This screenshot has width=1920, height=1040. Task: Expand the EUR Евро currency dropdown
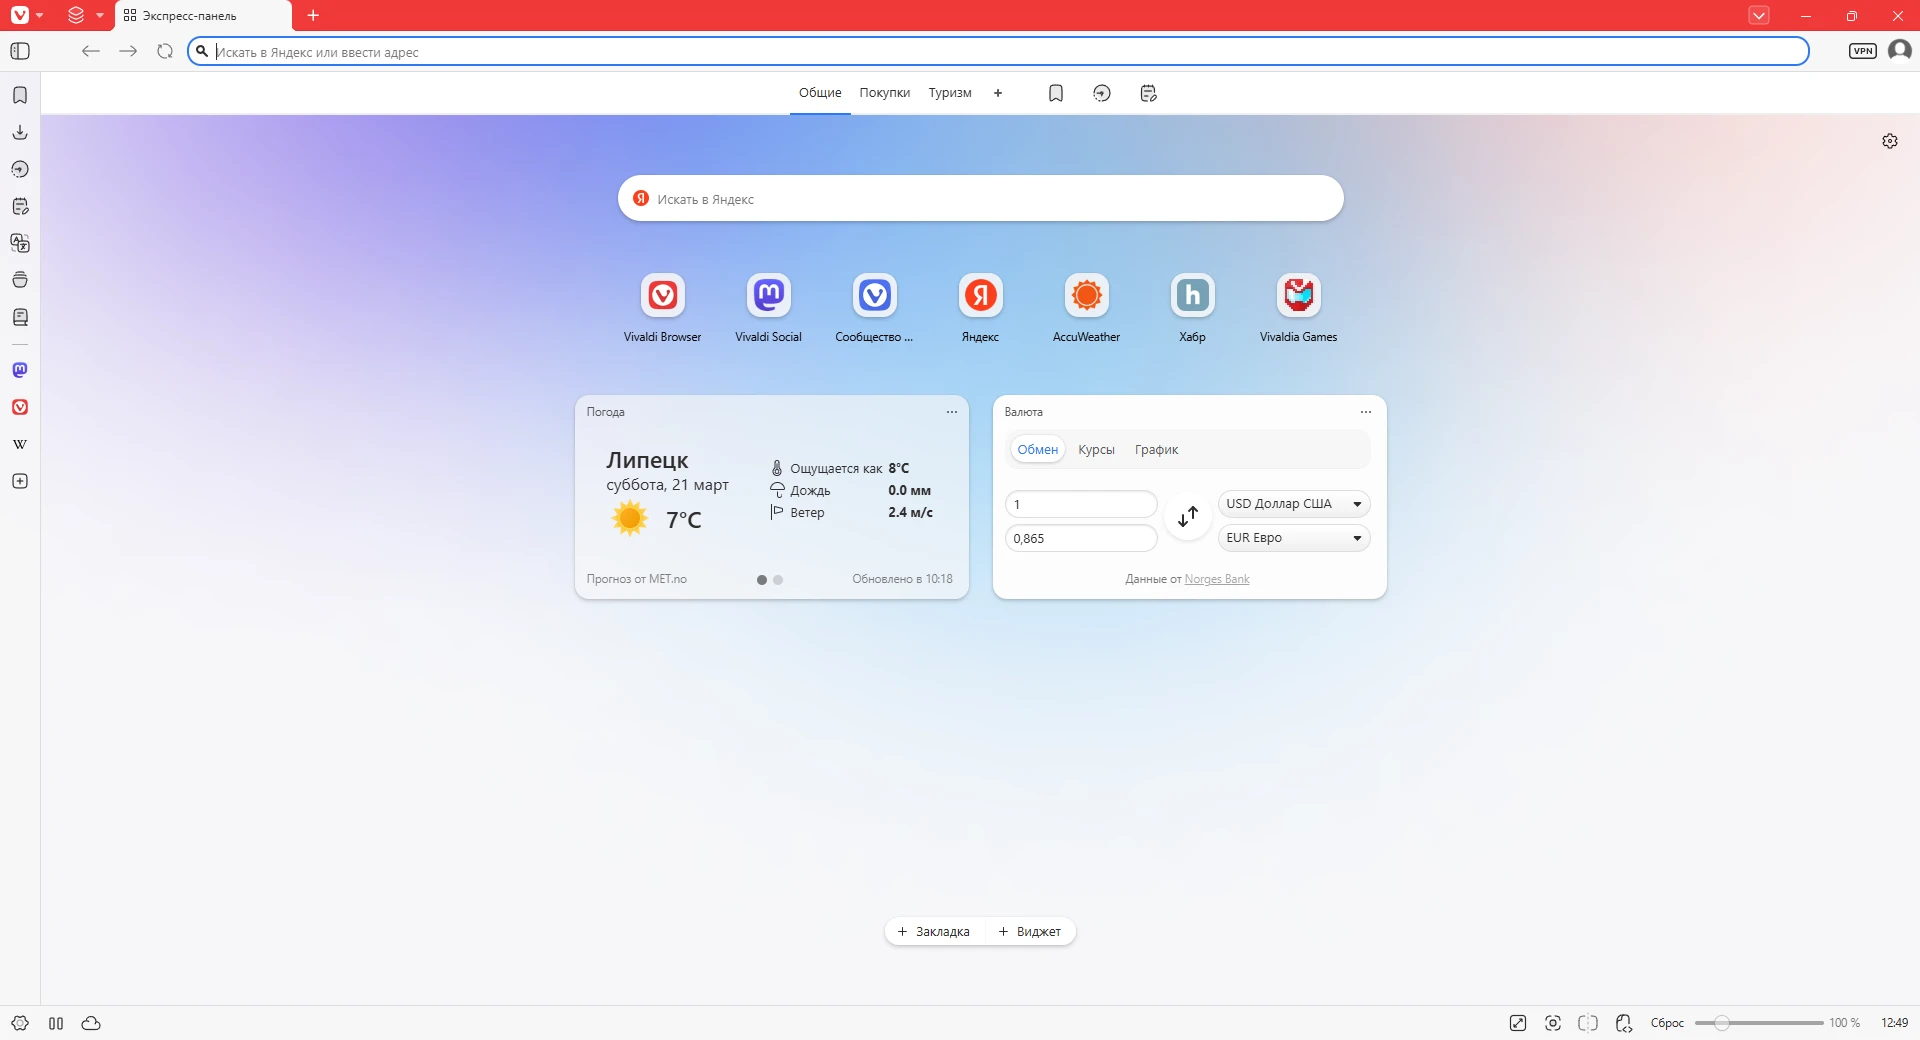(x=1293, y=538)
